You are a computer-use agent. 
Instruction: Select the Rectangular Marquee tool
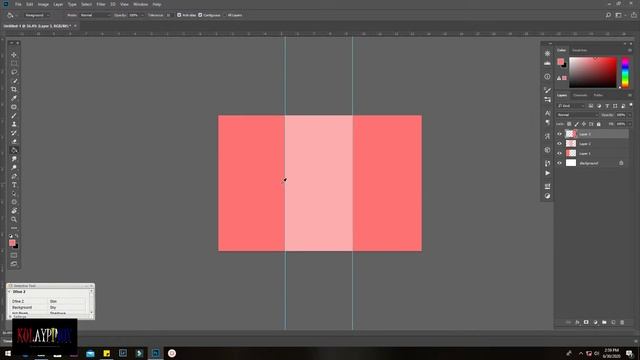tap(14, 63)
